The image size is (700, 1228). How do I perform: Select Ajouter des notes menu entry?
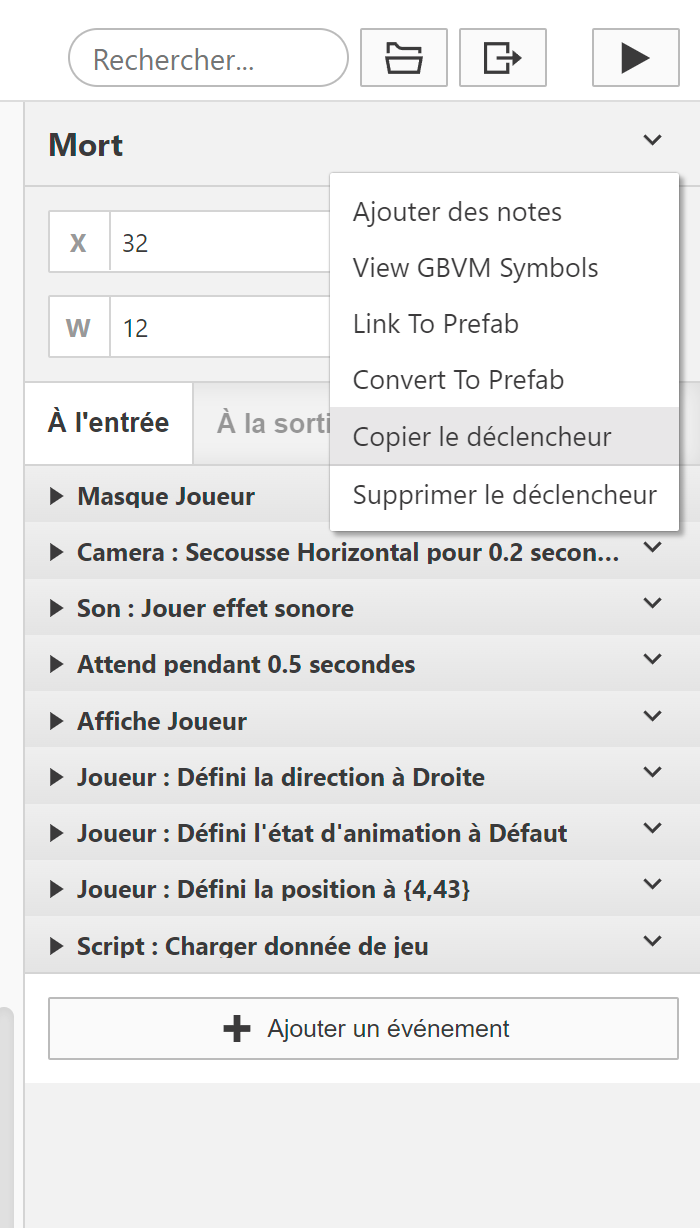[457, 212]
